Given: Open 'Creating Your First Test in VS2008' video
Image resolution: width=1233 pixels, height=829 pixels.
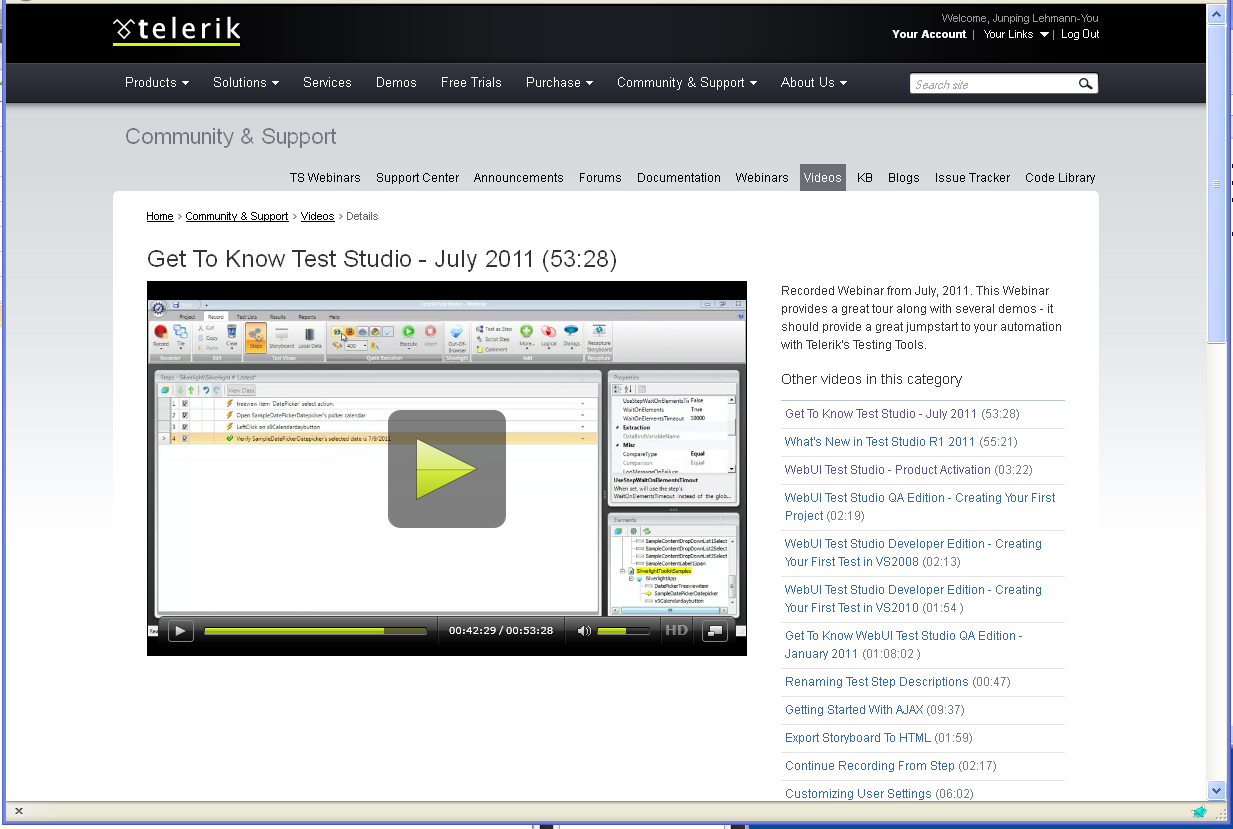Looking at the screenshot, I should [x=913, y=553].
